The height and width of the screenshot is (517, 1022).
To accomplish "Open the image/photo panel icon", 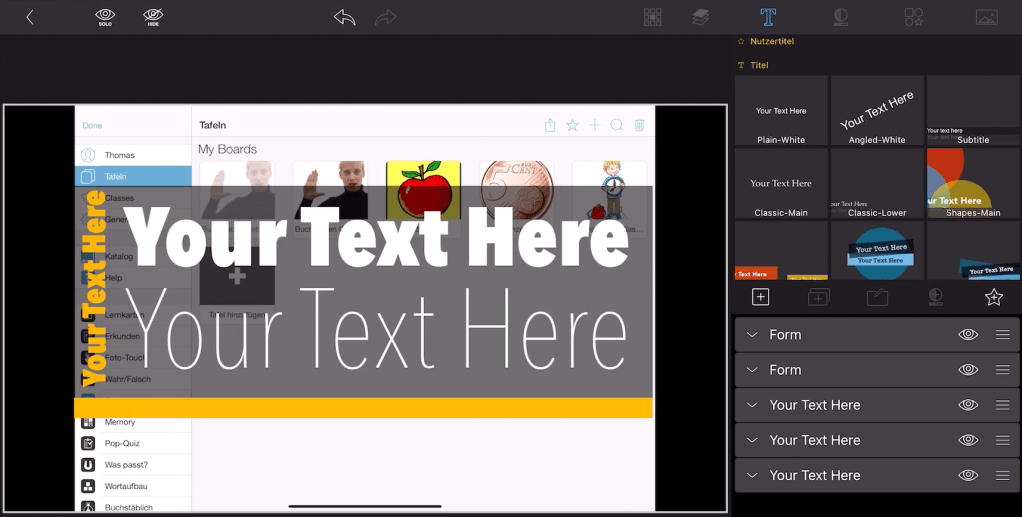I will 987,17.
